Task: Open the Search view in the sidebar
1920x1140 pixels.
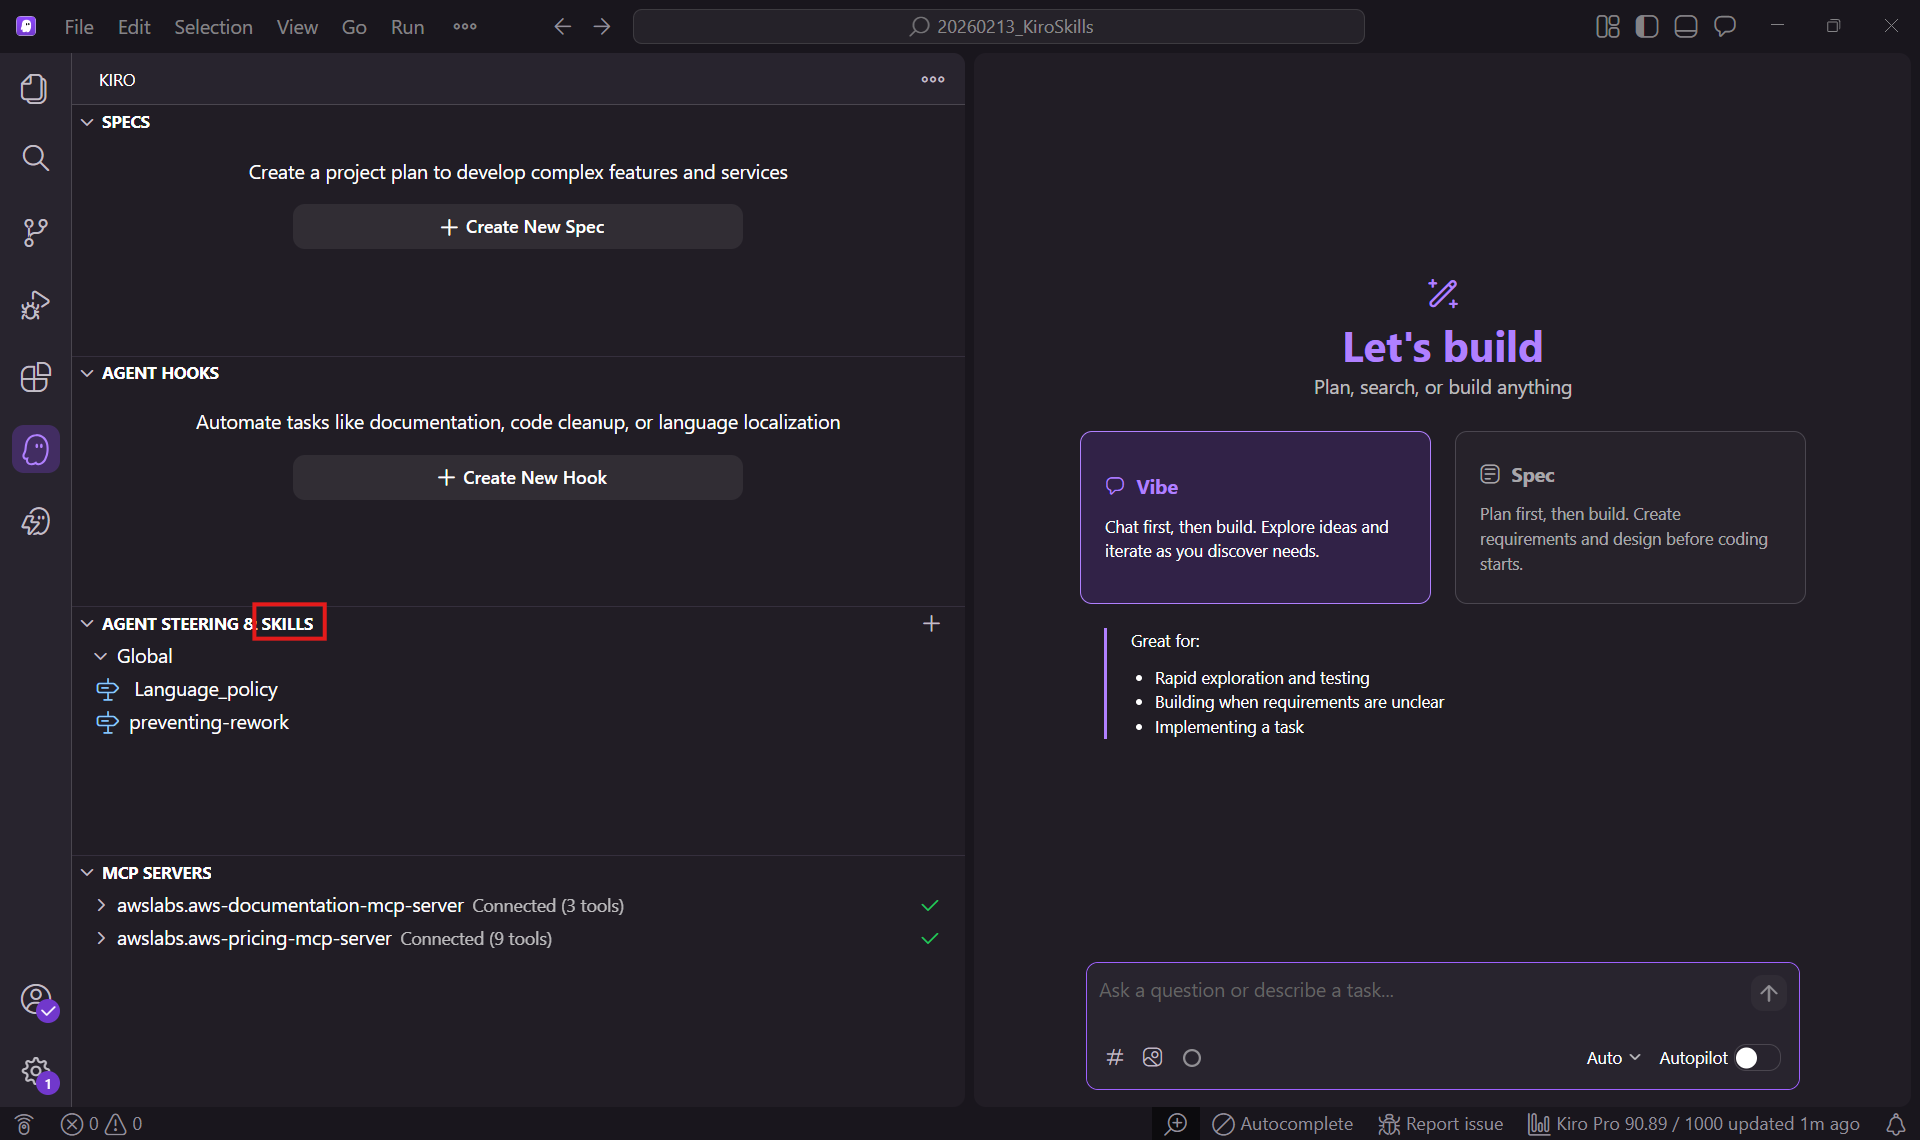Action: point(36,158)
